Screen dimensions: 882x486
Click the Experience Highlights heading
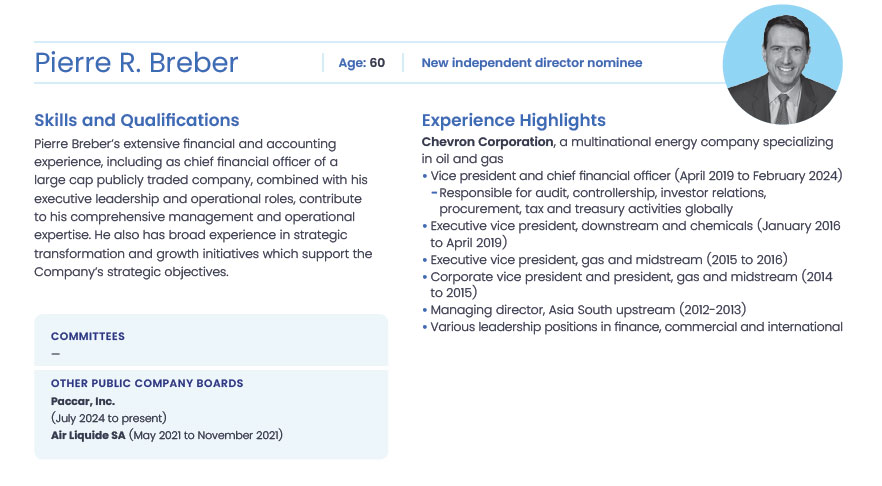pyautogui.click(x=513, y=121)
